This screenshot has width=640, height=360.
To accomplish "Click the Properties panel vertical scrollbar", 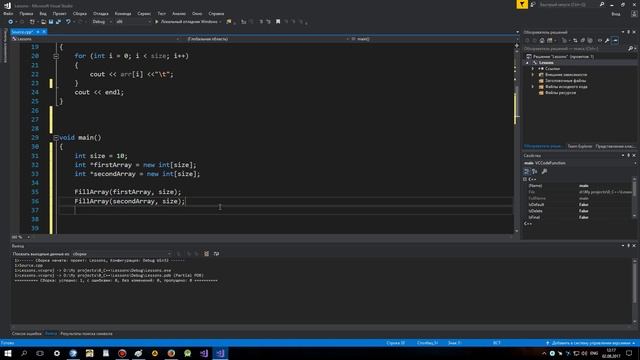I will pyautogui.click(x=634, y=198).
